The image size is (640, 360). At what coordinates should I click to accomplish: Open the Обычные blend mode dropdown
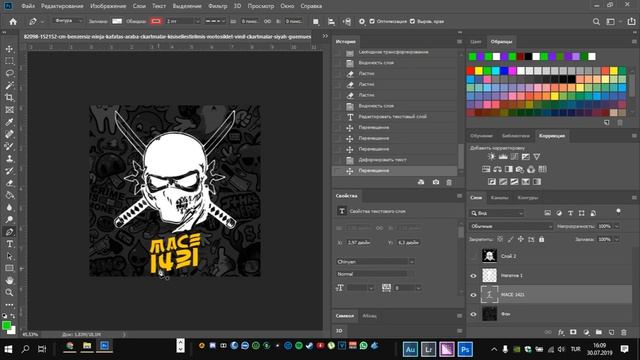point(511,226)
